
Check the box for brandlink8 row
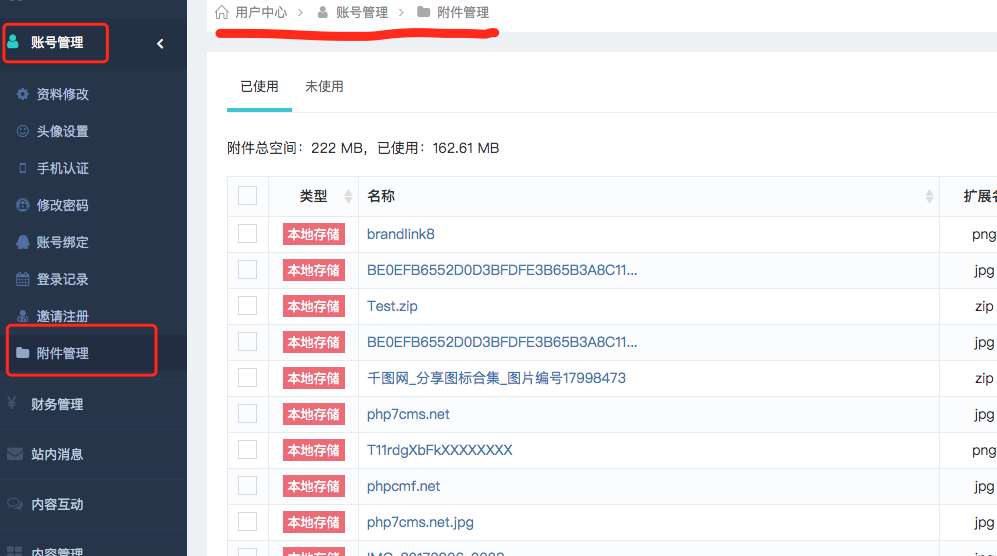[x=247, y=233]
